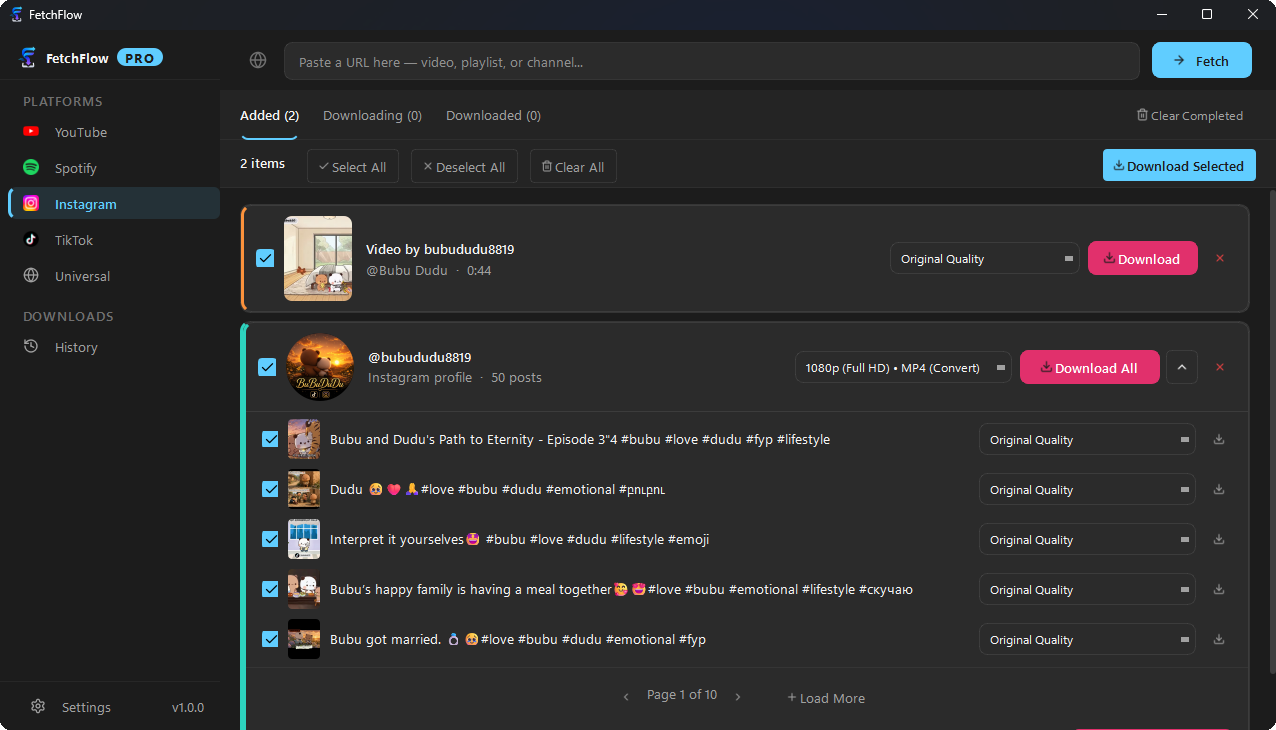The image size is (1276, 730).
Task: Open quality dropdown for 'Bubu's happy family' post
Action: (1087, 589)
